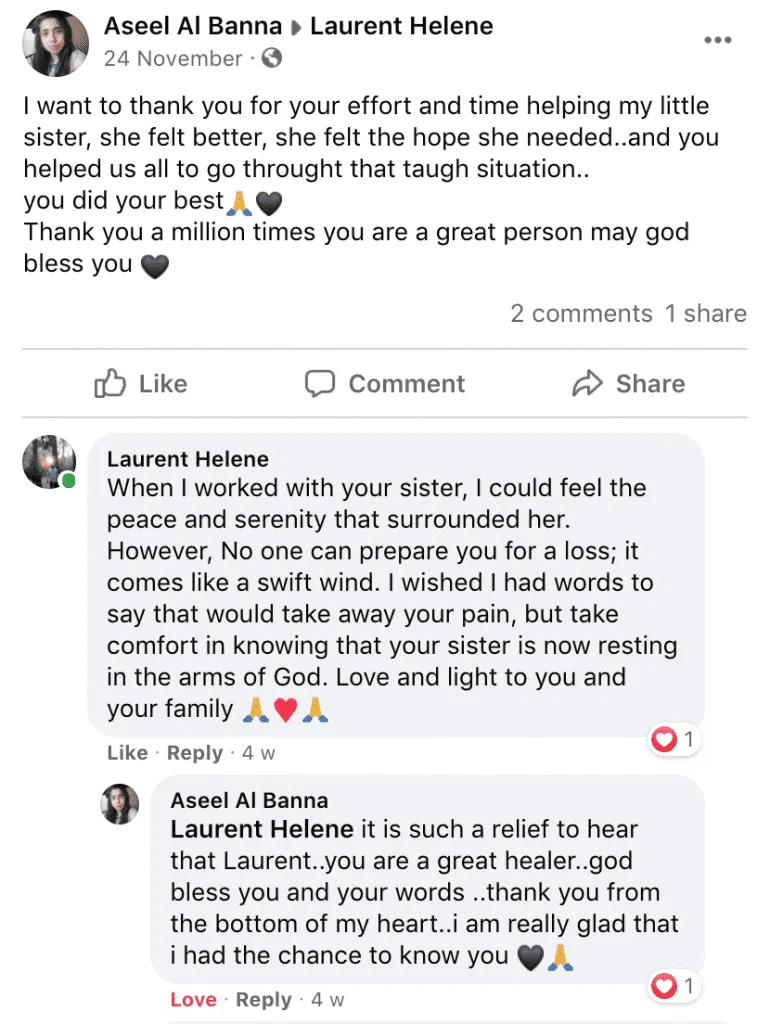Toggle the Love reaction on Aseel's reply

(193, 1000)
